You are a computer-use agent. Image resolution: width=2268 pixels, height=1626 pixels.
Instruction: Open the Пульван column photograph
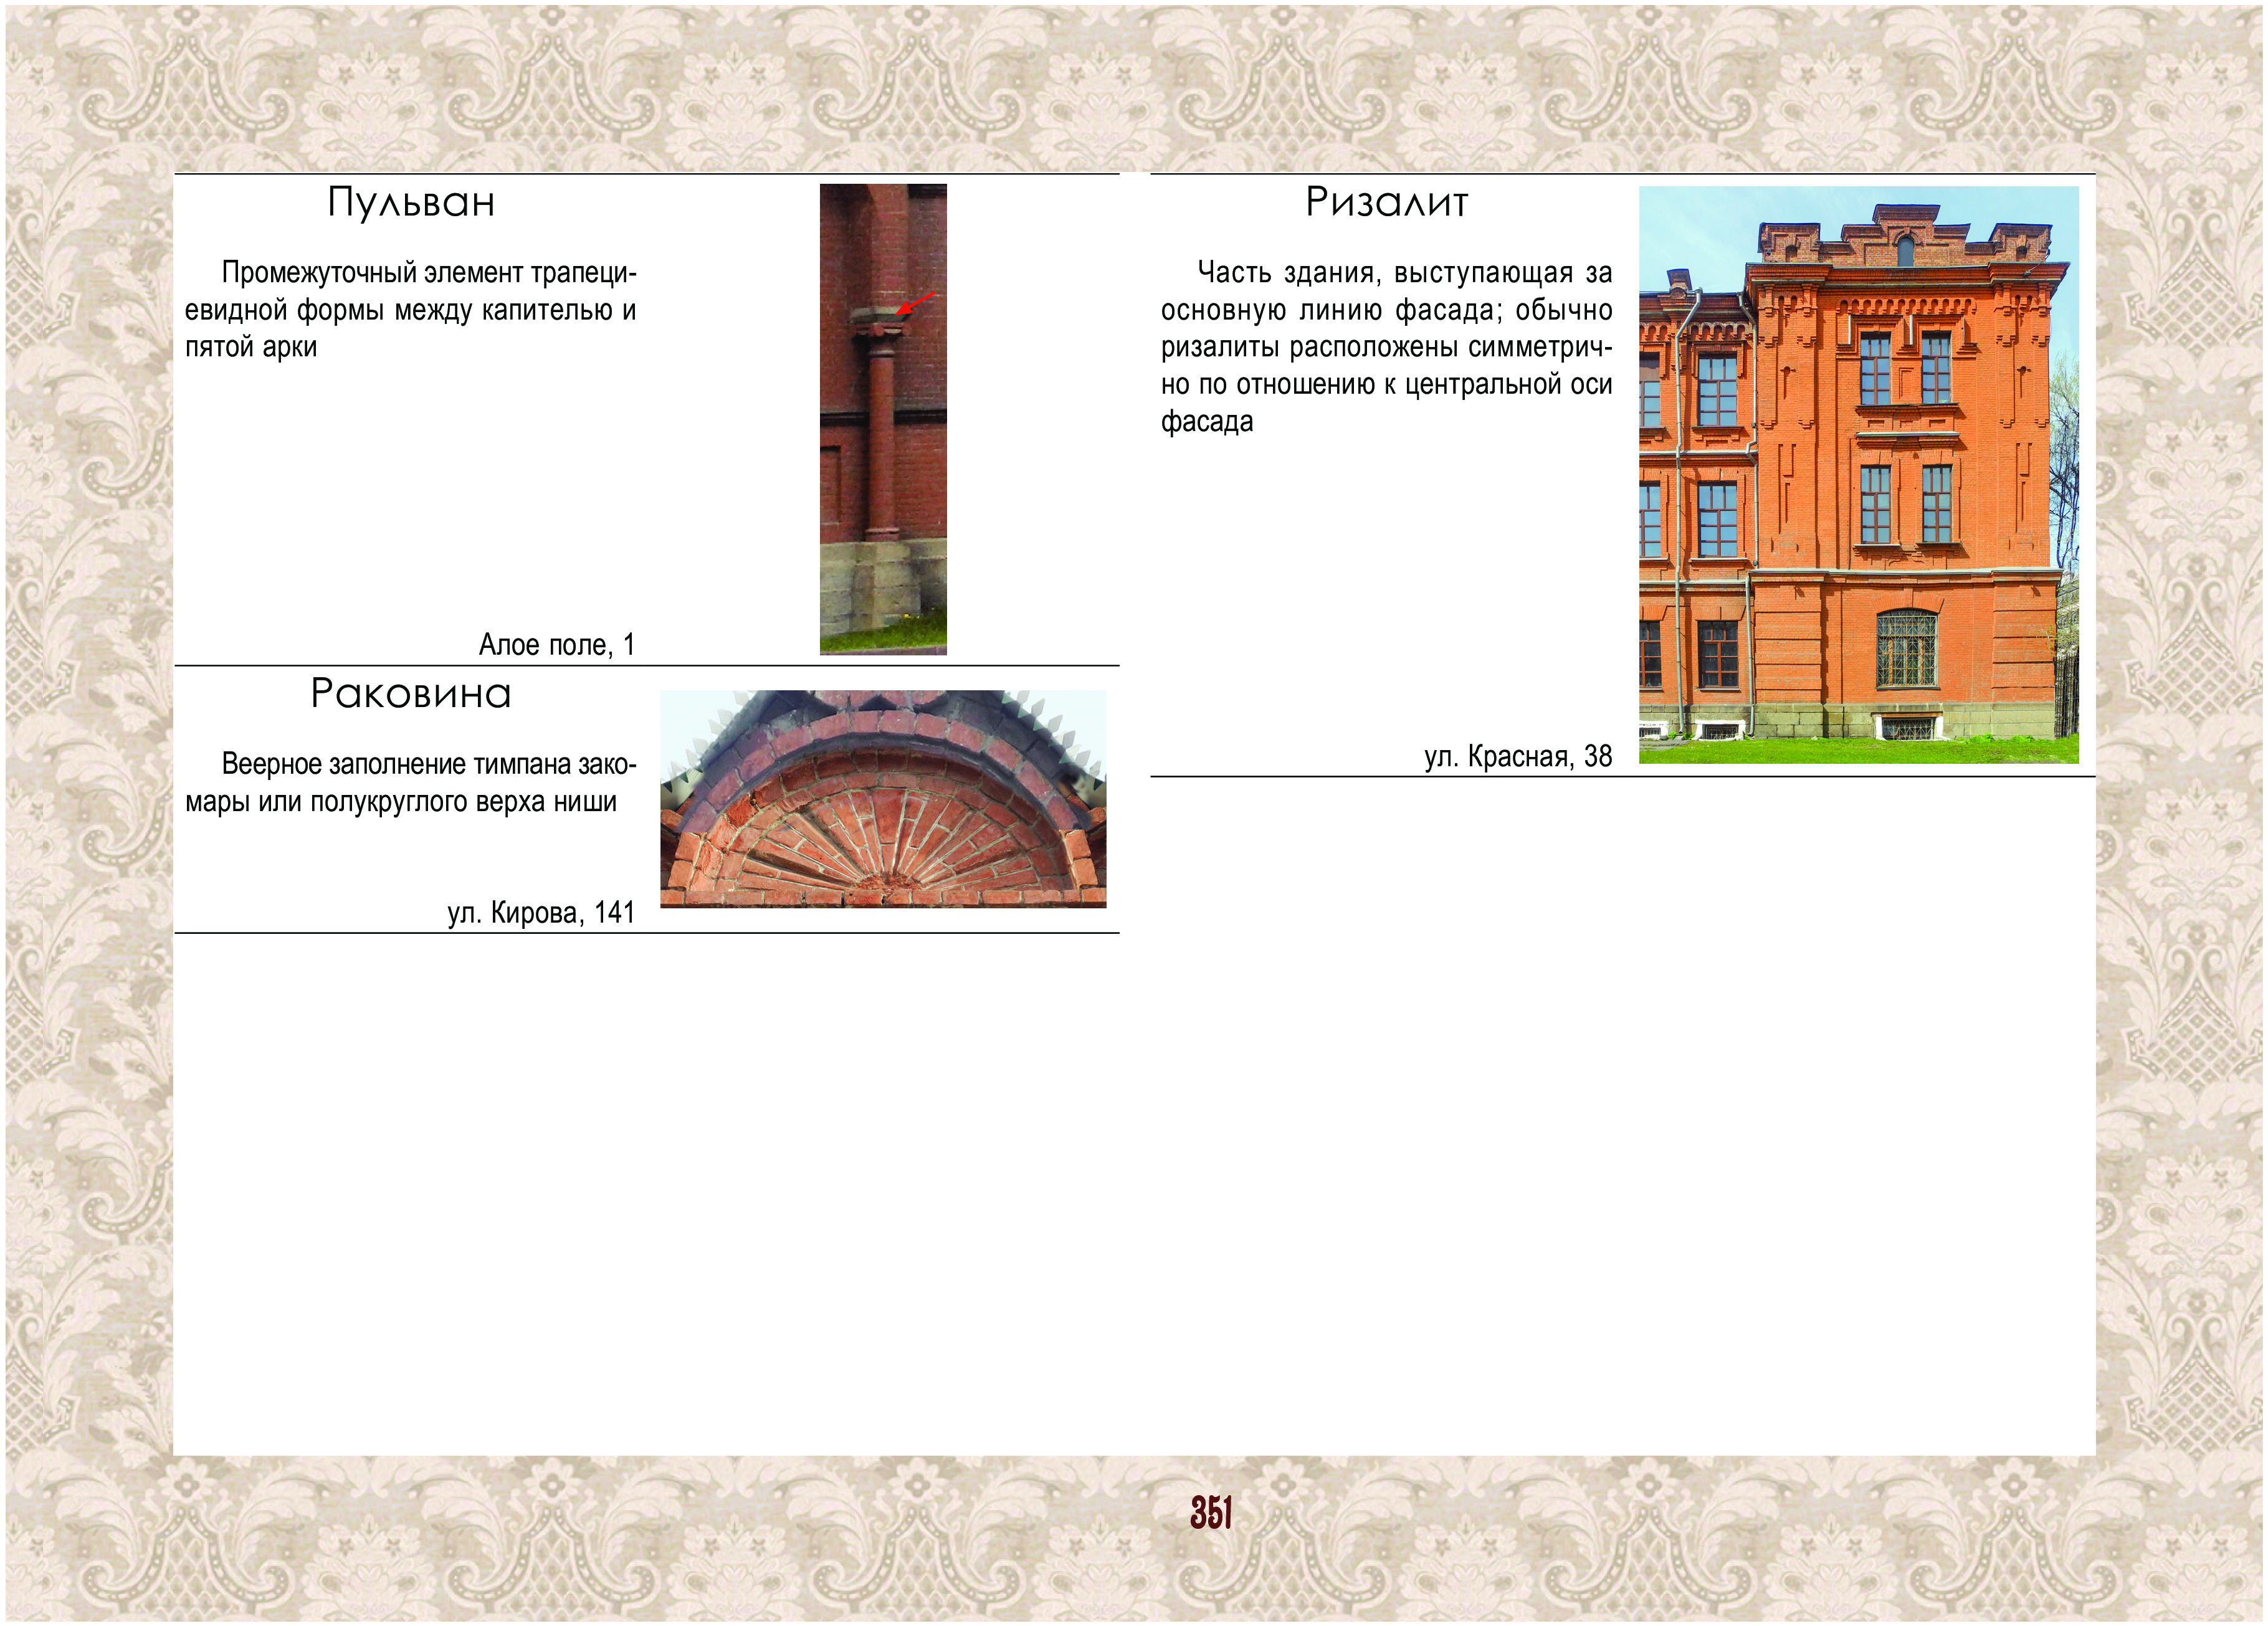point(883,419)
